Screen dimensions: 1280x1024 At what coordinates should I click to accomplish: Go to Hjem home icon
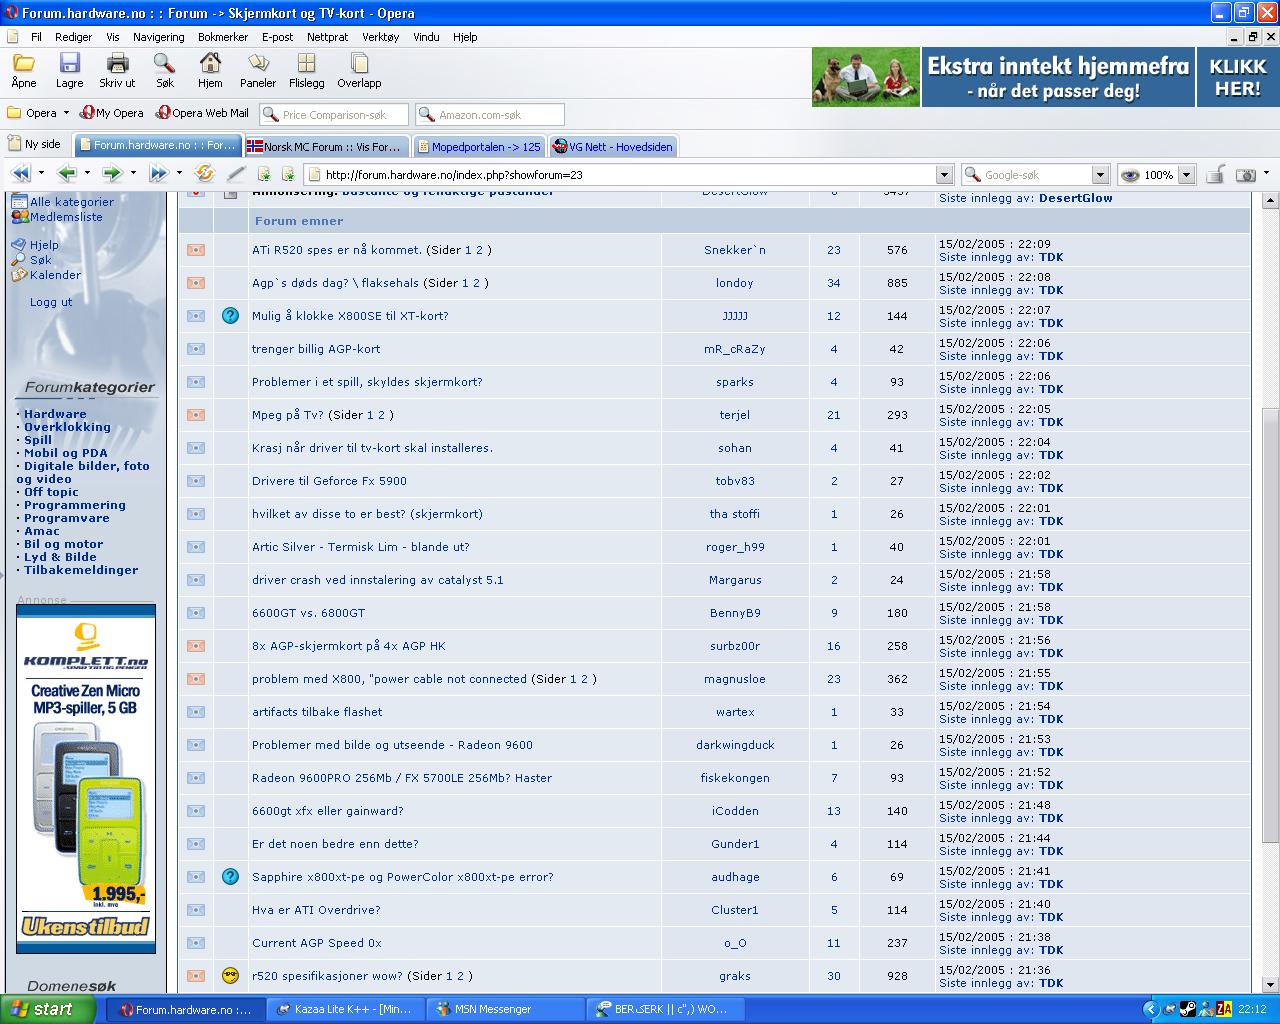click(x=210, y=64)
